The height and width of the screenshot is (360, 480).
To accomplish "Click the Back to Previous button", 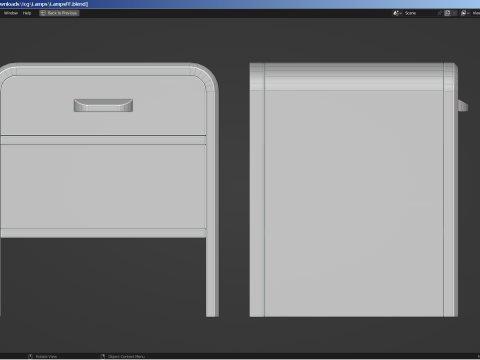I will point(59,13).
